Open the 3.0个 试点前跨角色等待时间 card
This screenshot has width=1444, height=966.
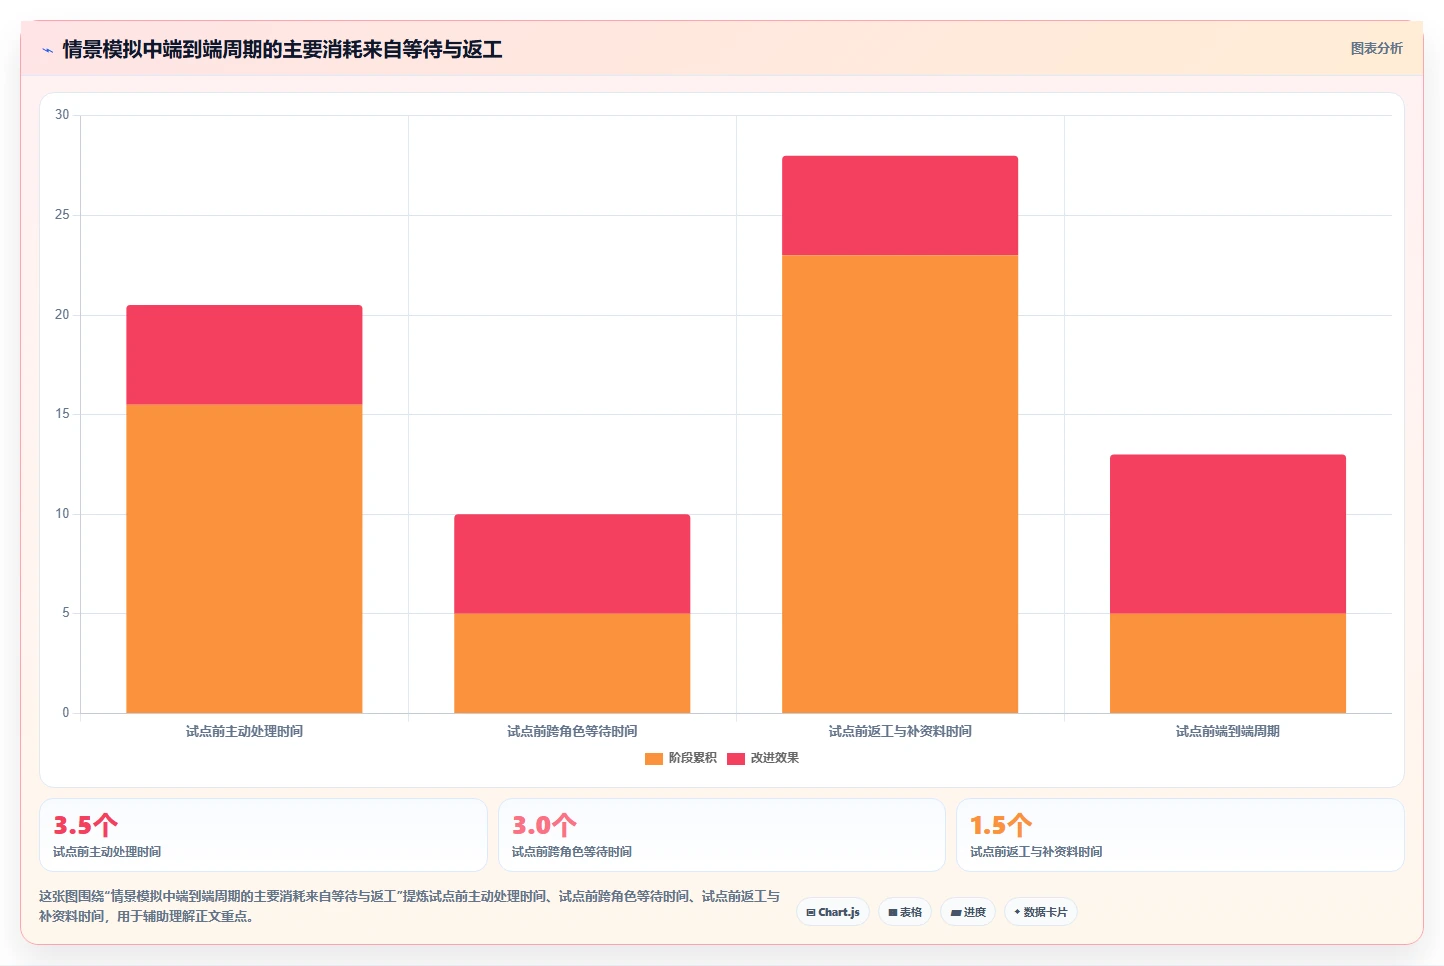click(x=721, y=835)
